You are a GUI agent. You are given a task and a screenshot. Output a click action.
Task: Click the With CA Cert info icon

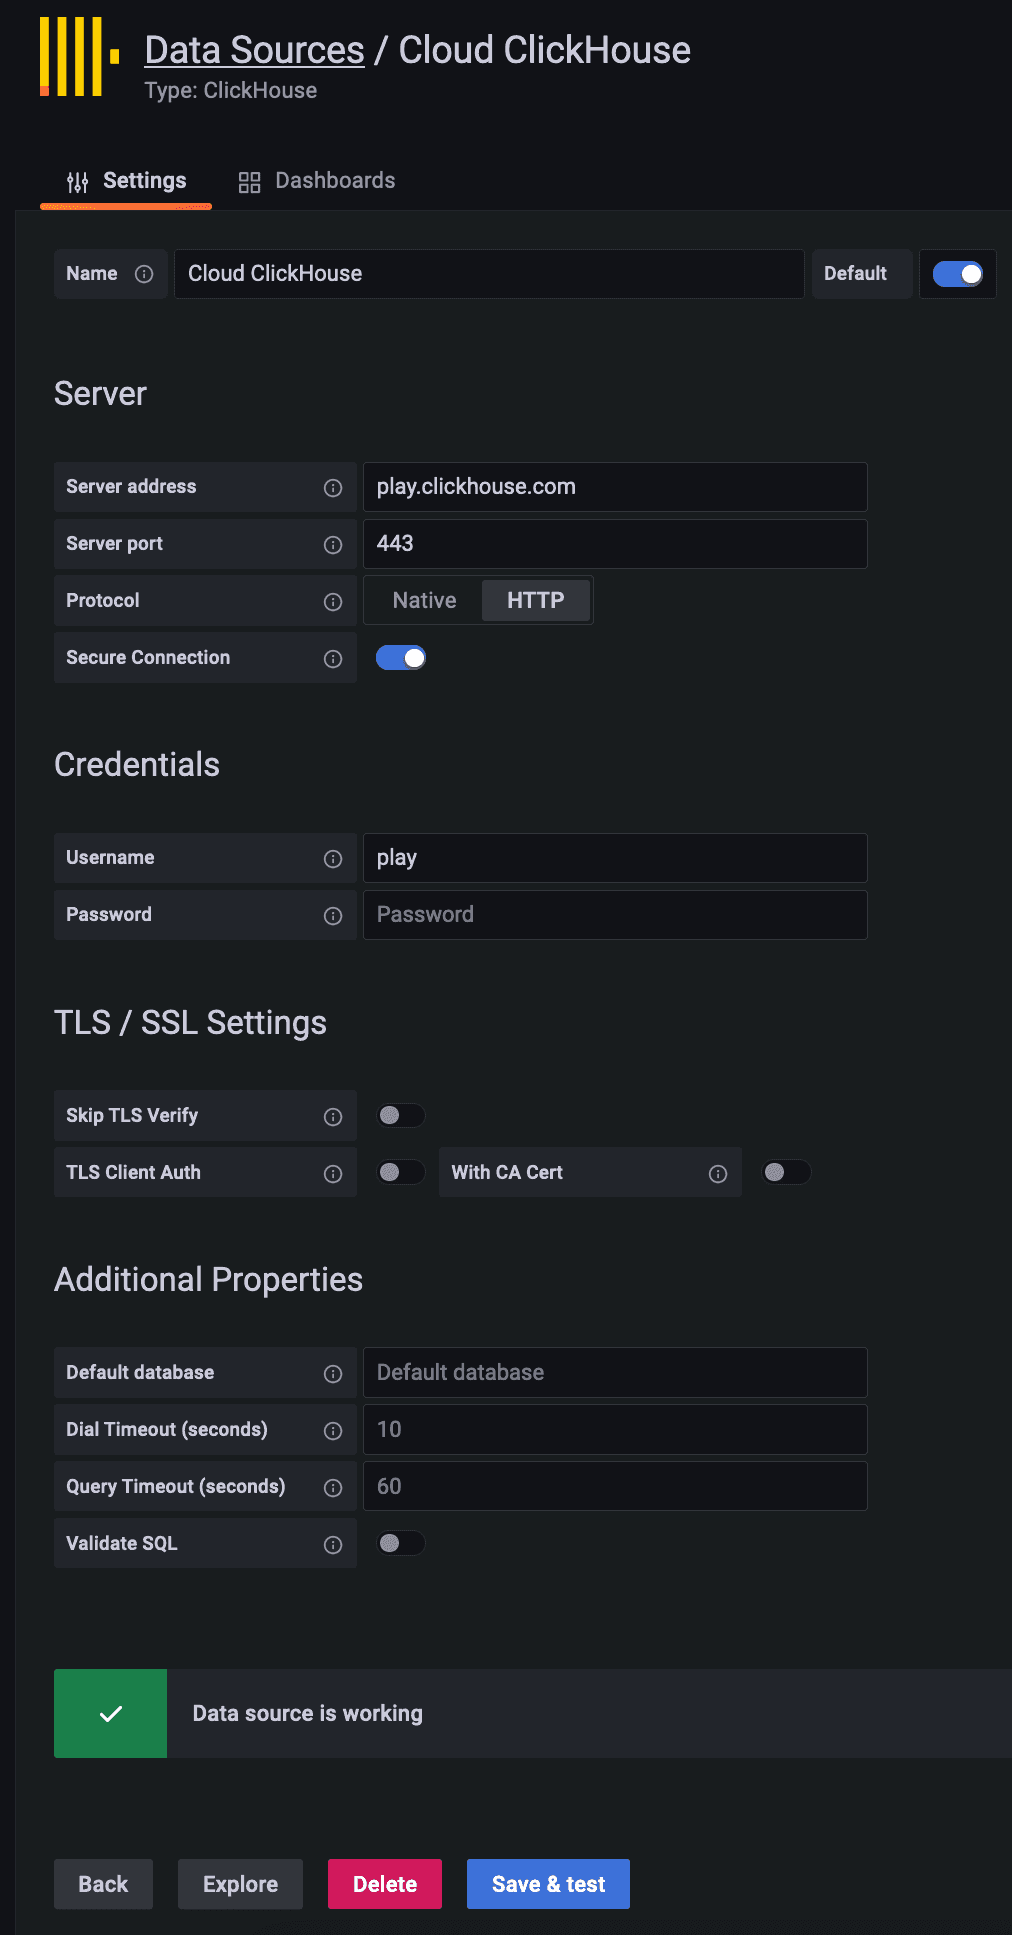718,1174
